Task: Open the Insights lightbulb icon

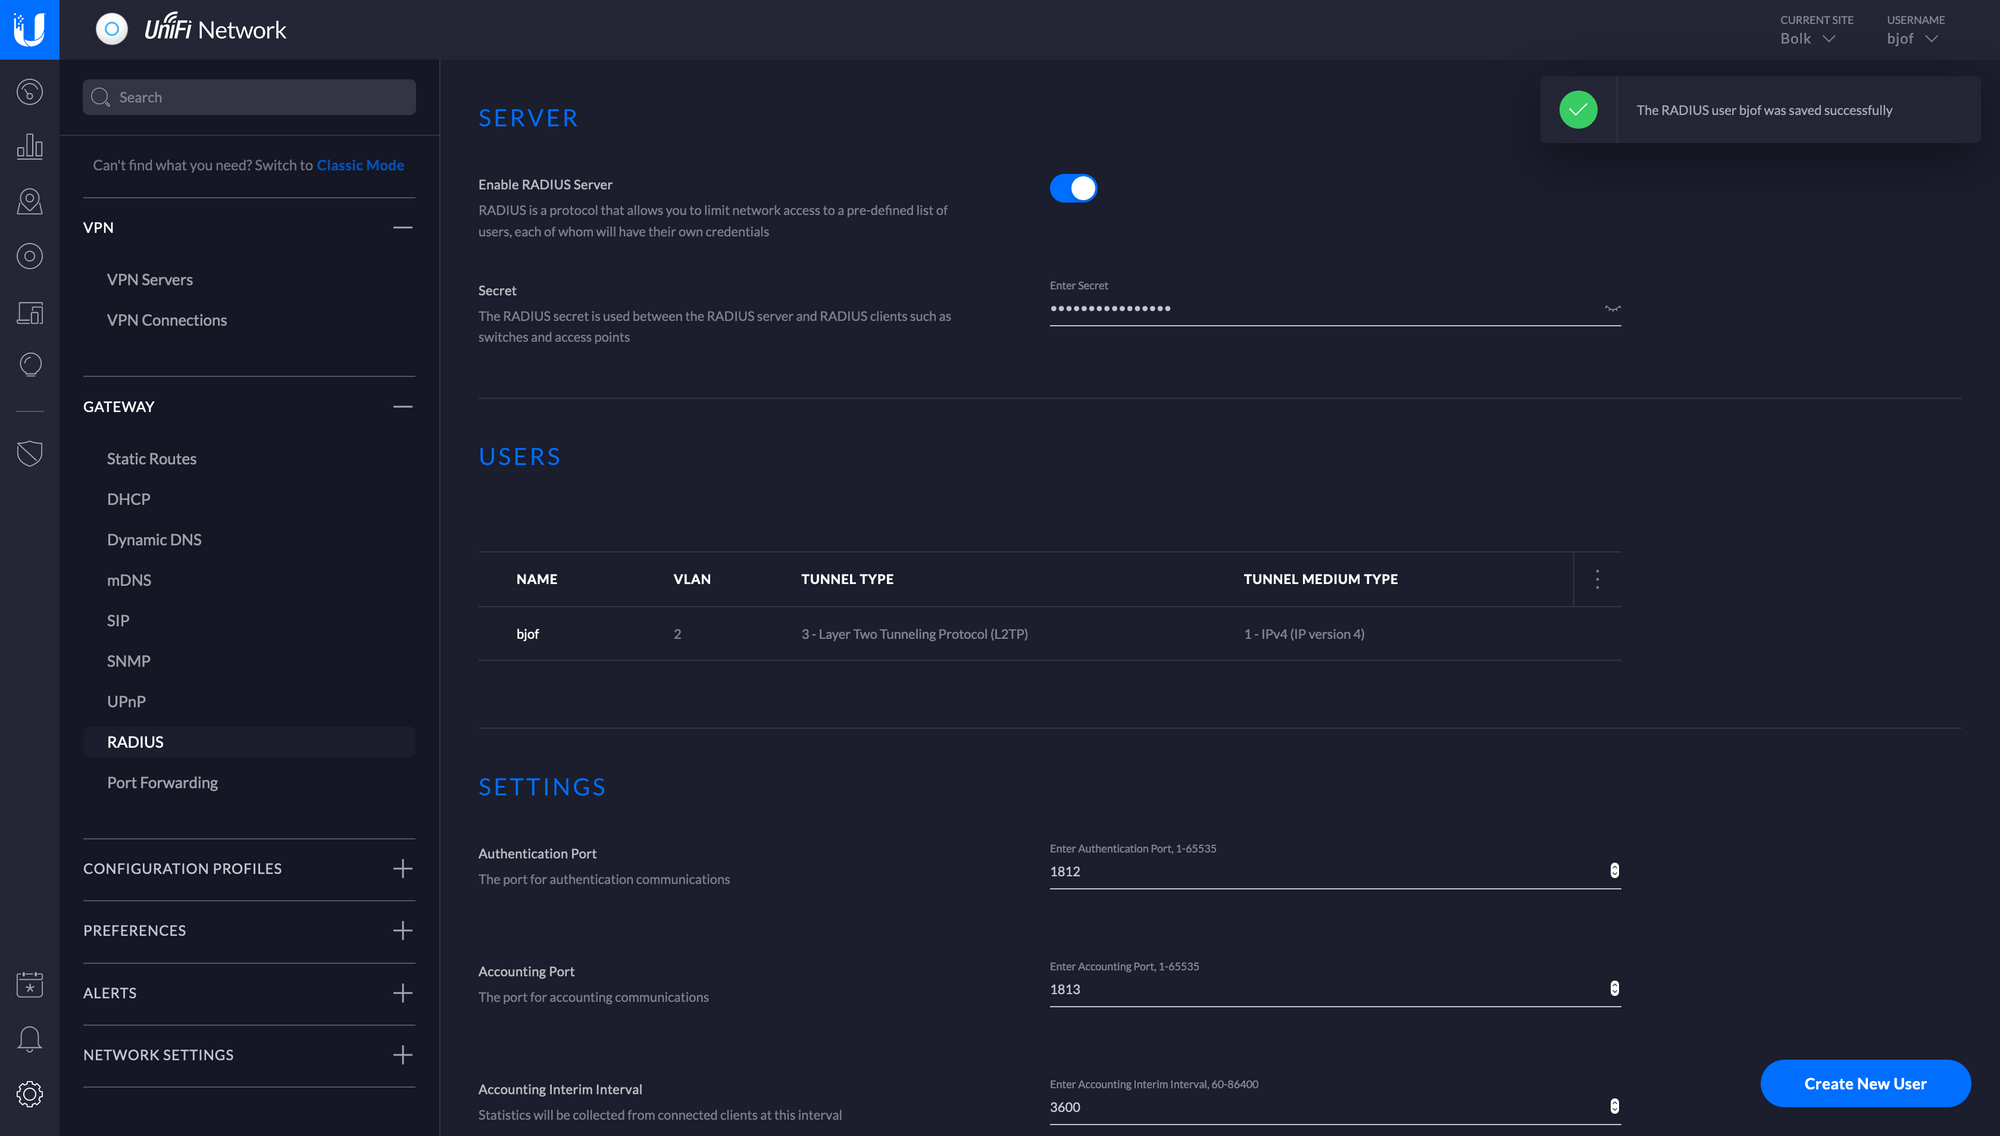Action: tap(30, 365)
